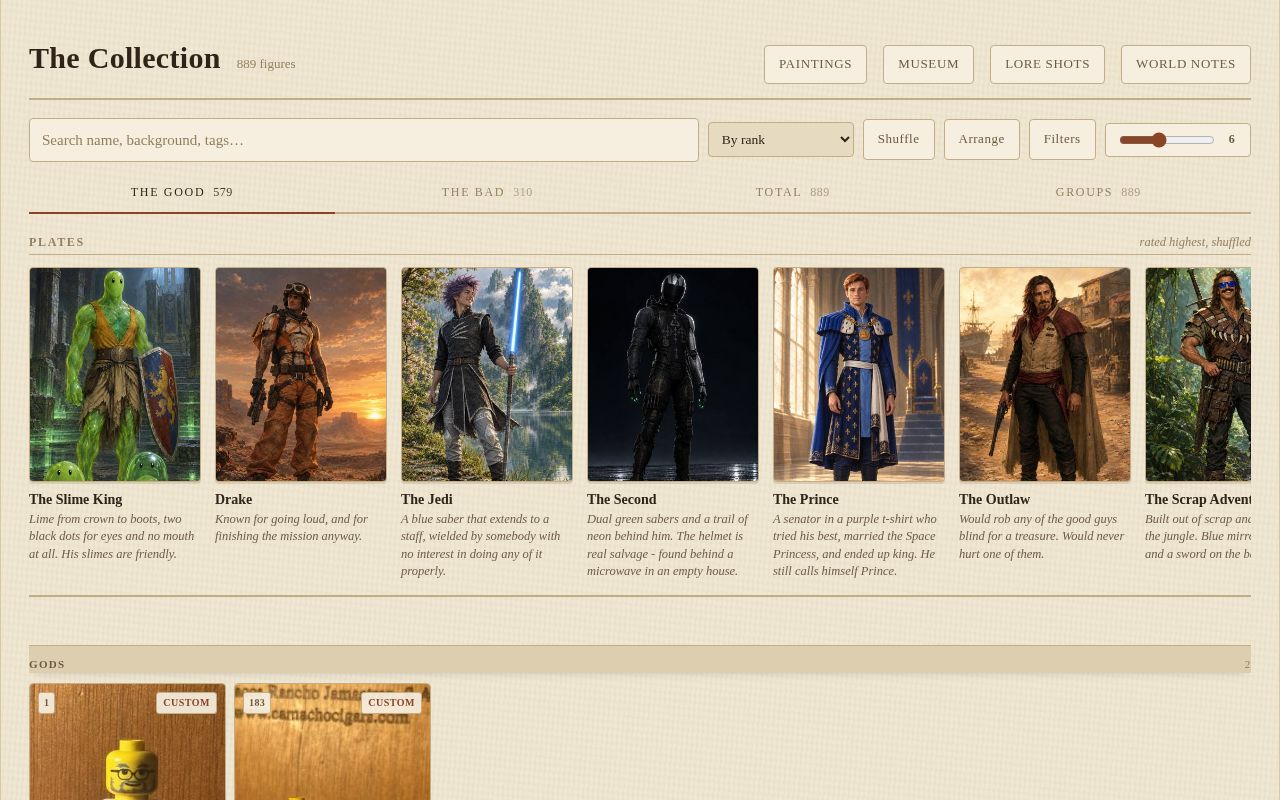Open The Scrap Adventurer plate image

click(1198, 374)
